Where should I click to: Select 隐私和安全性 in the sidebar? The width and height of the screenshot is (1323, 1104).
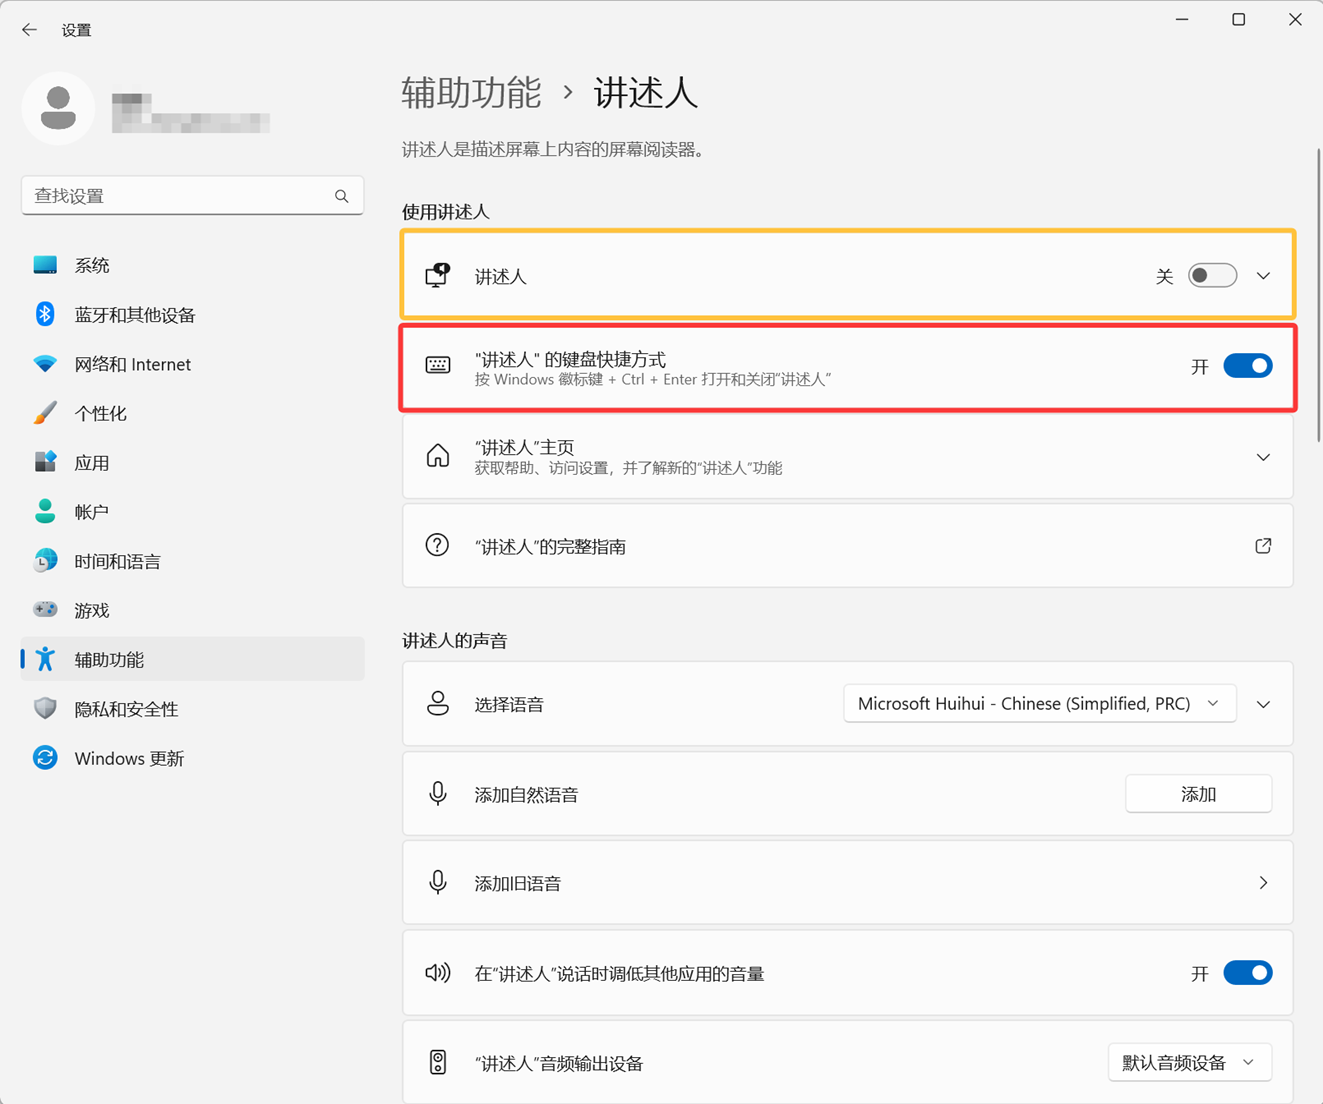193,709
